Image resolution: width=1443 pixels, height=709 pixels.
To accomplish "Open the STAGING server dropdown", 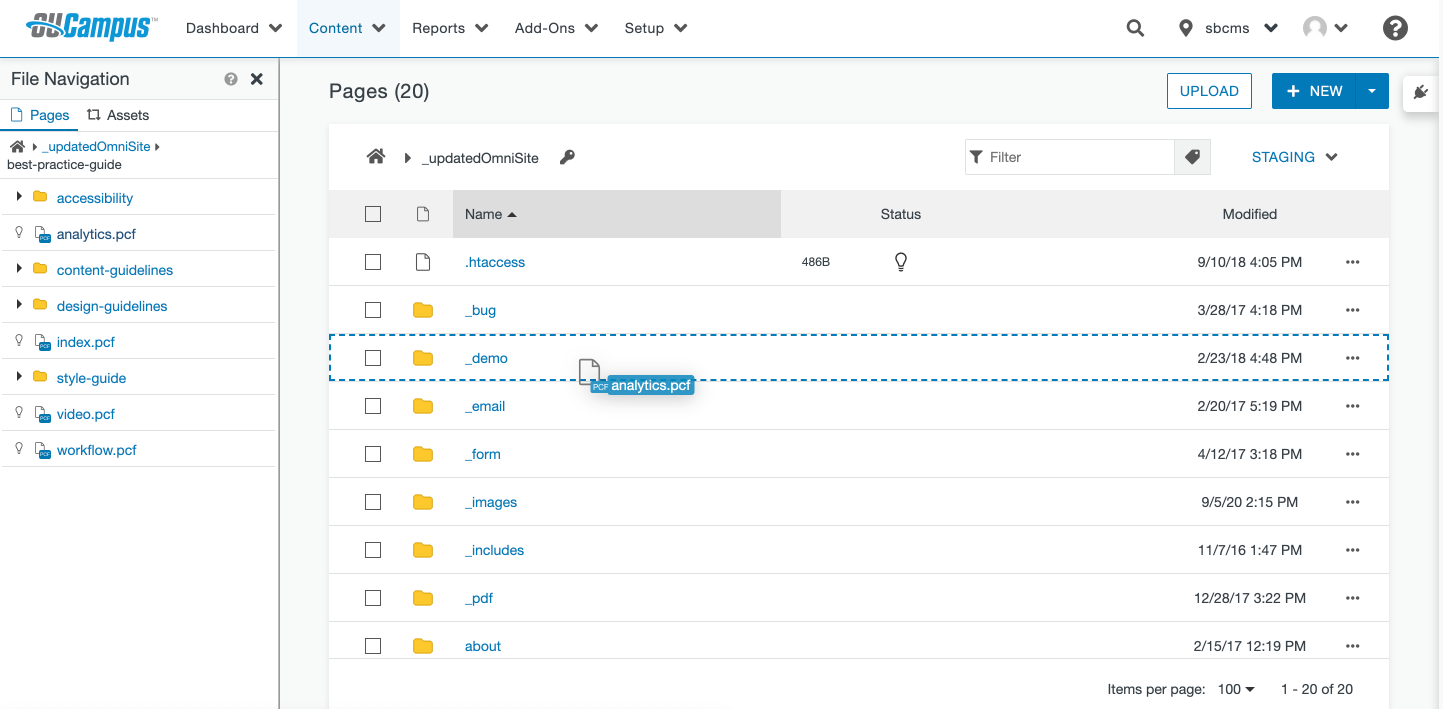I will coord(1294,157).
